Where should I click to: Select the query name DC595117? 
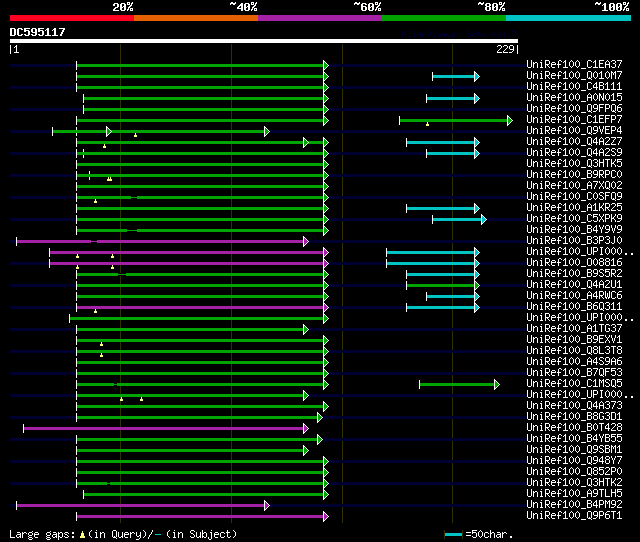tap(37, 32)
